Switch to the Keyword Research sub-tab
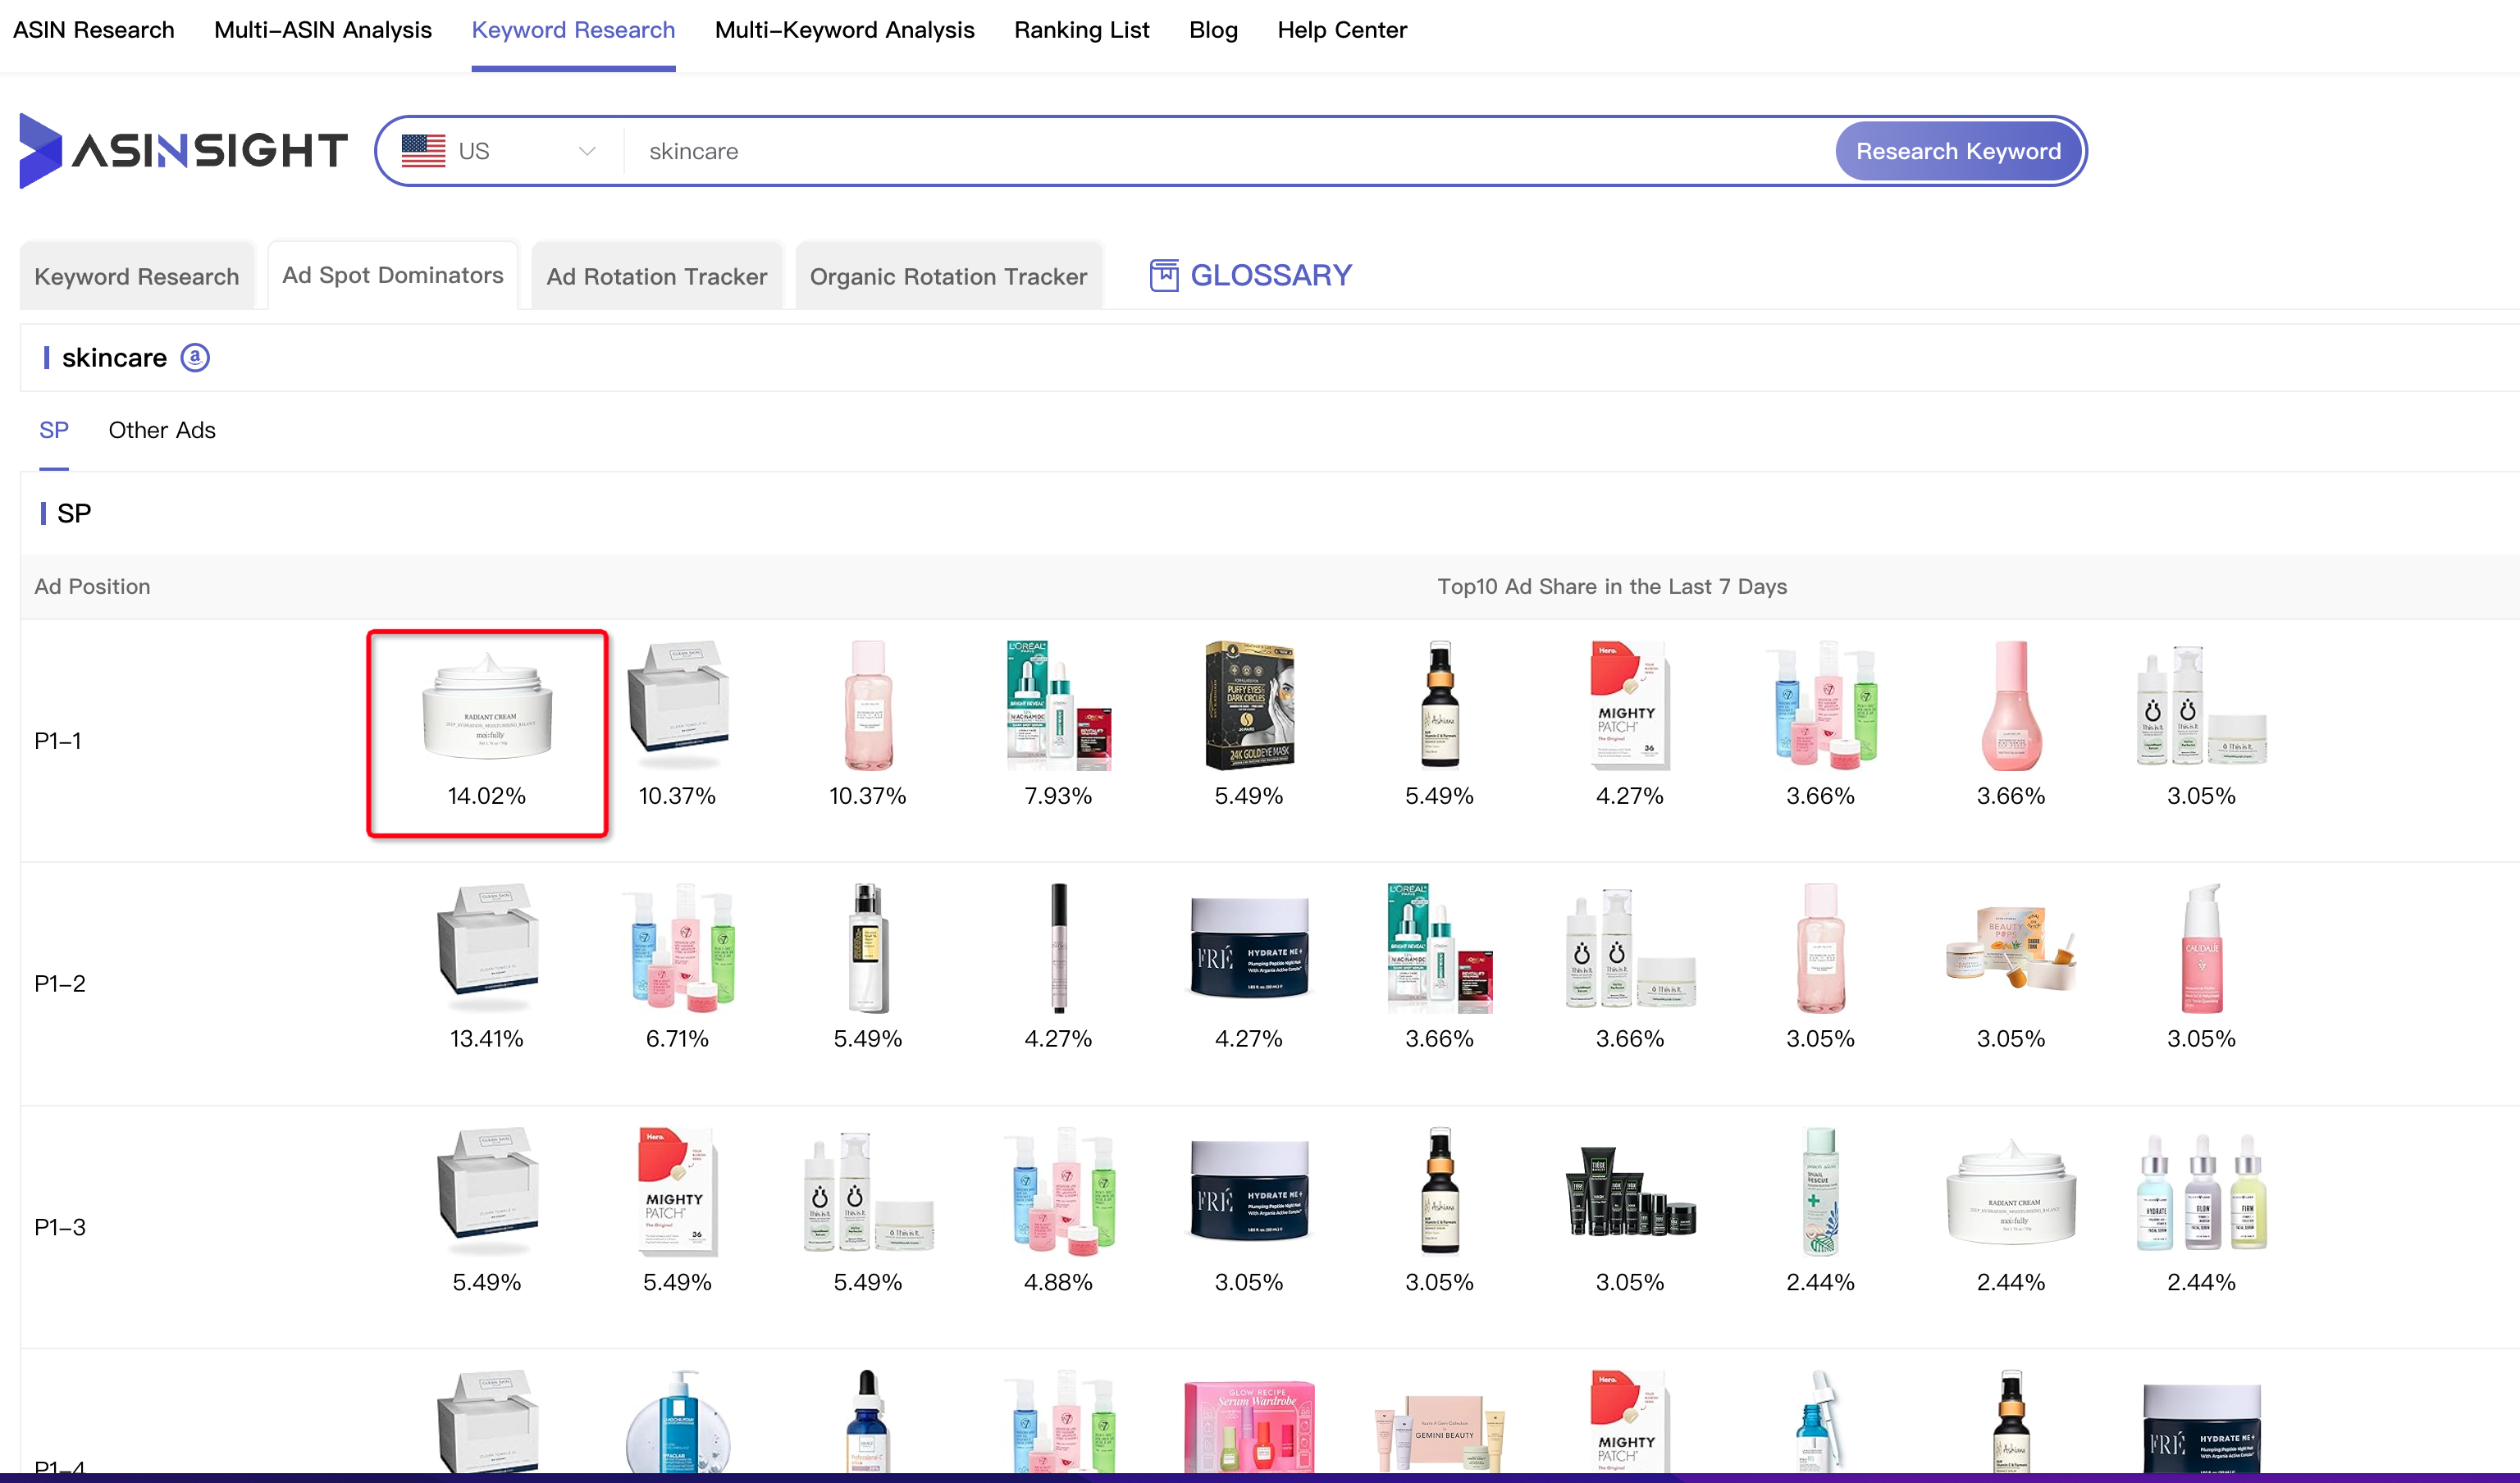The image size is (2520, 1483). [x=137, y=276]
